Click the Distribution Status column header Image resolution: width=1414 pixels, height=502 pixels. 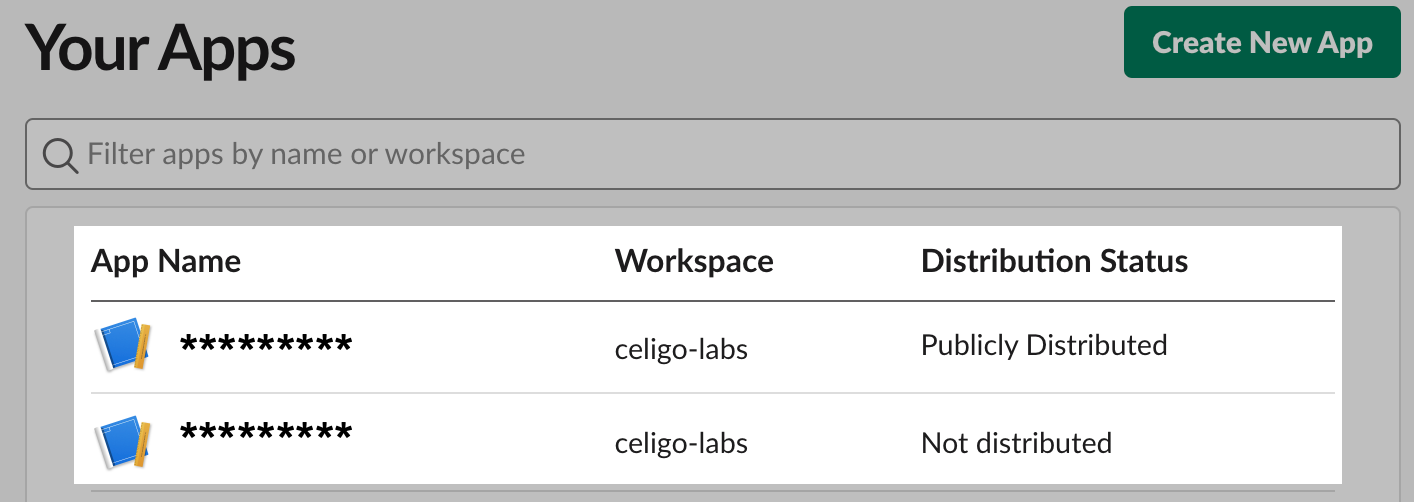tap(1054, 262)
